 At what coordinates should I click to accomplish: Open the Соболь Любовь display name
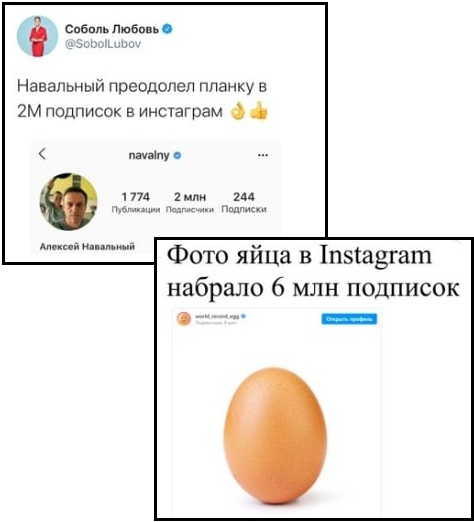click(x=112, y=29)
